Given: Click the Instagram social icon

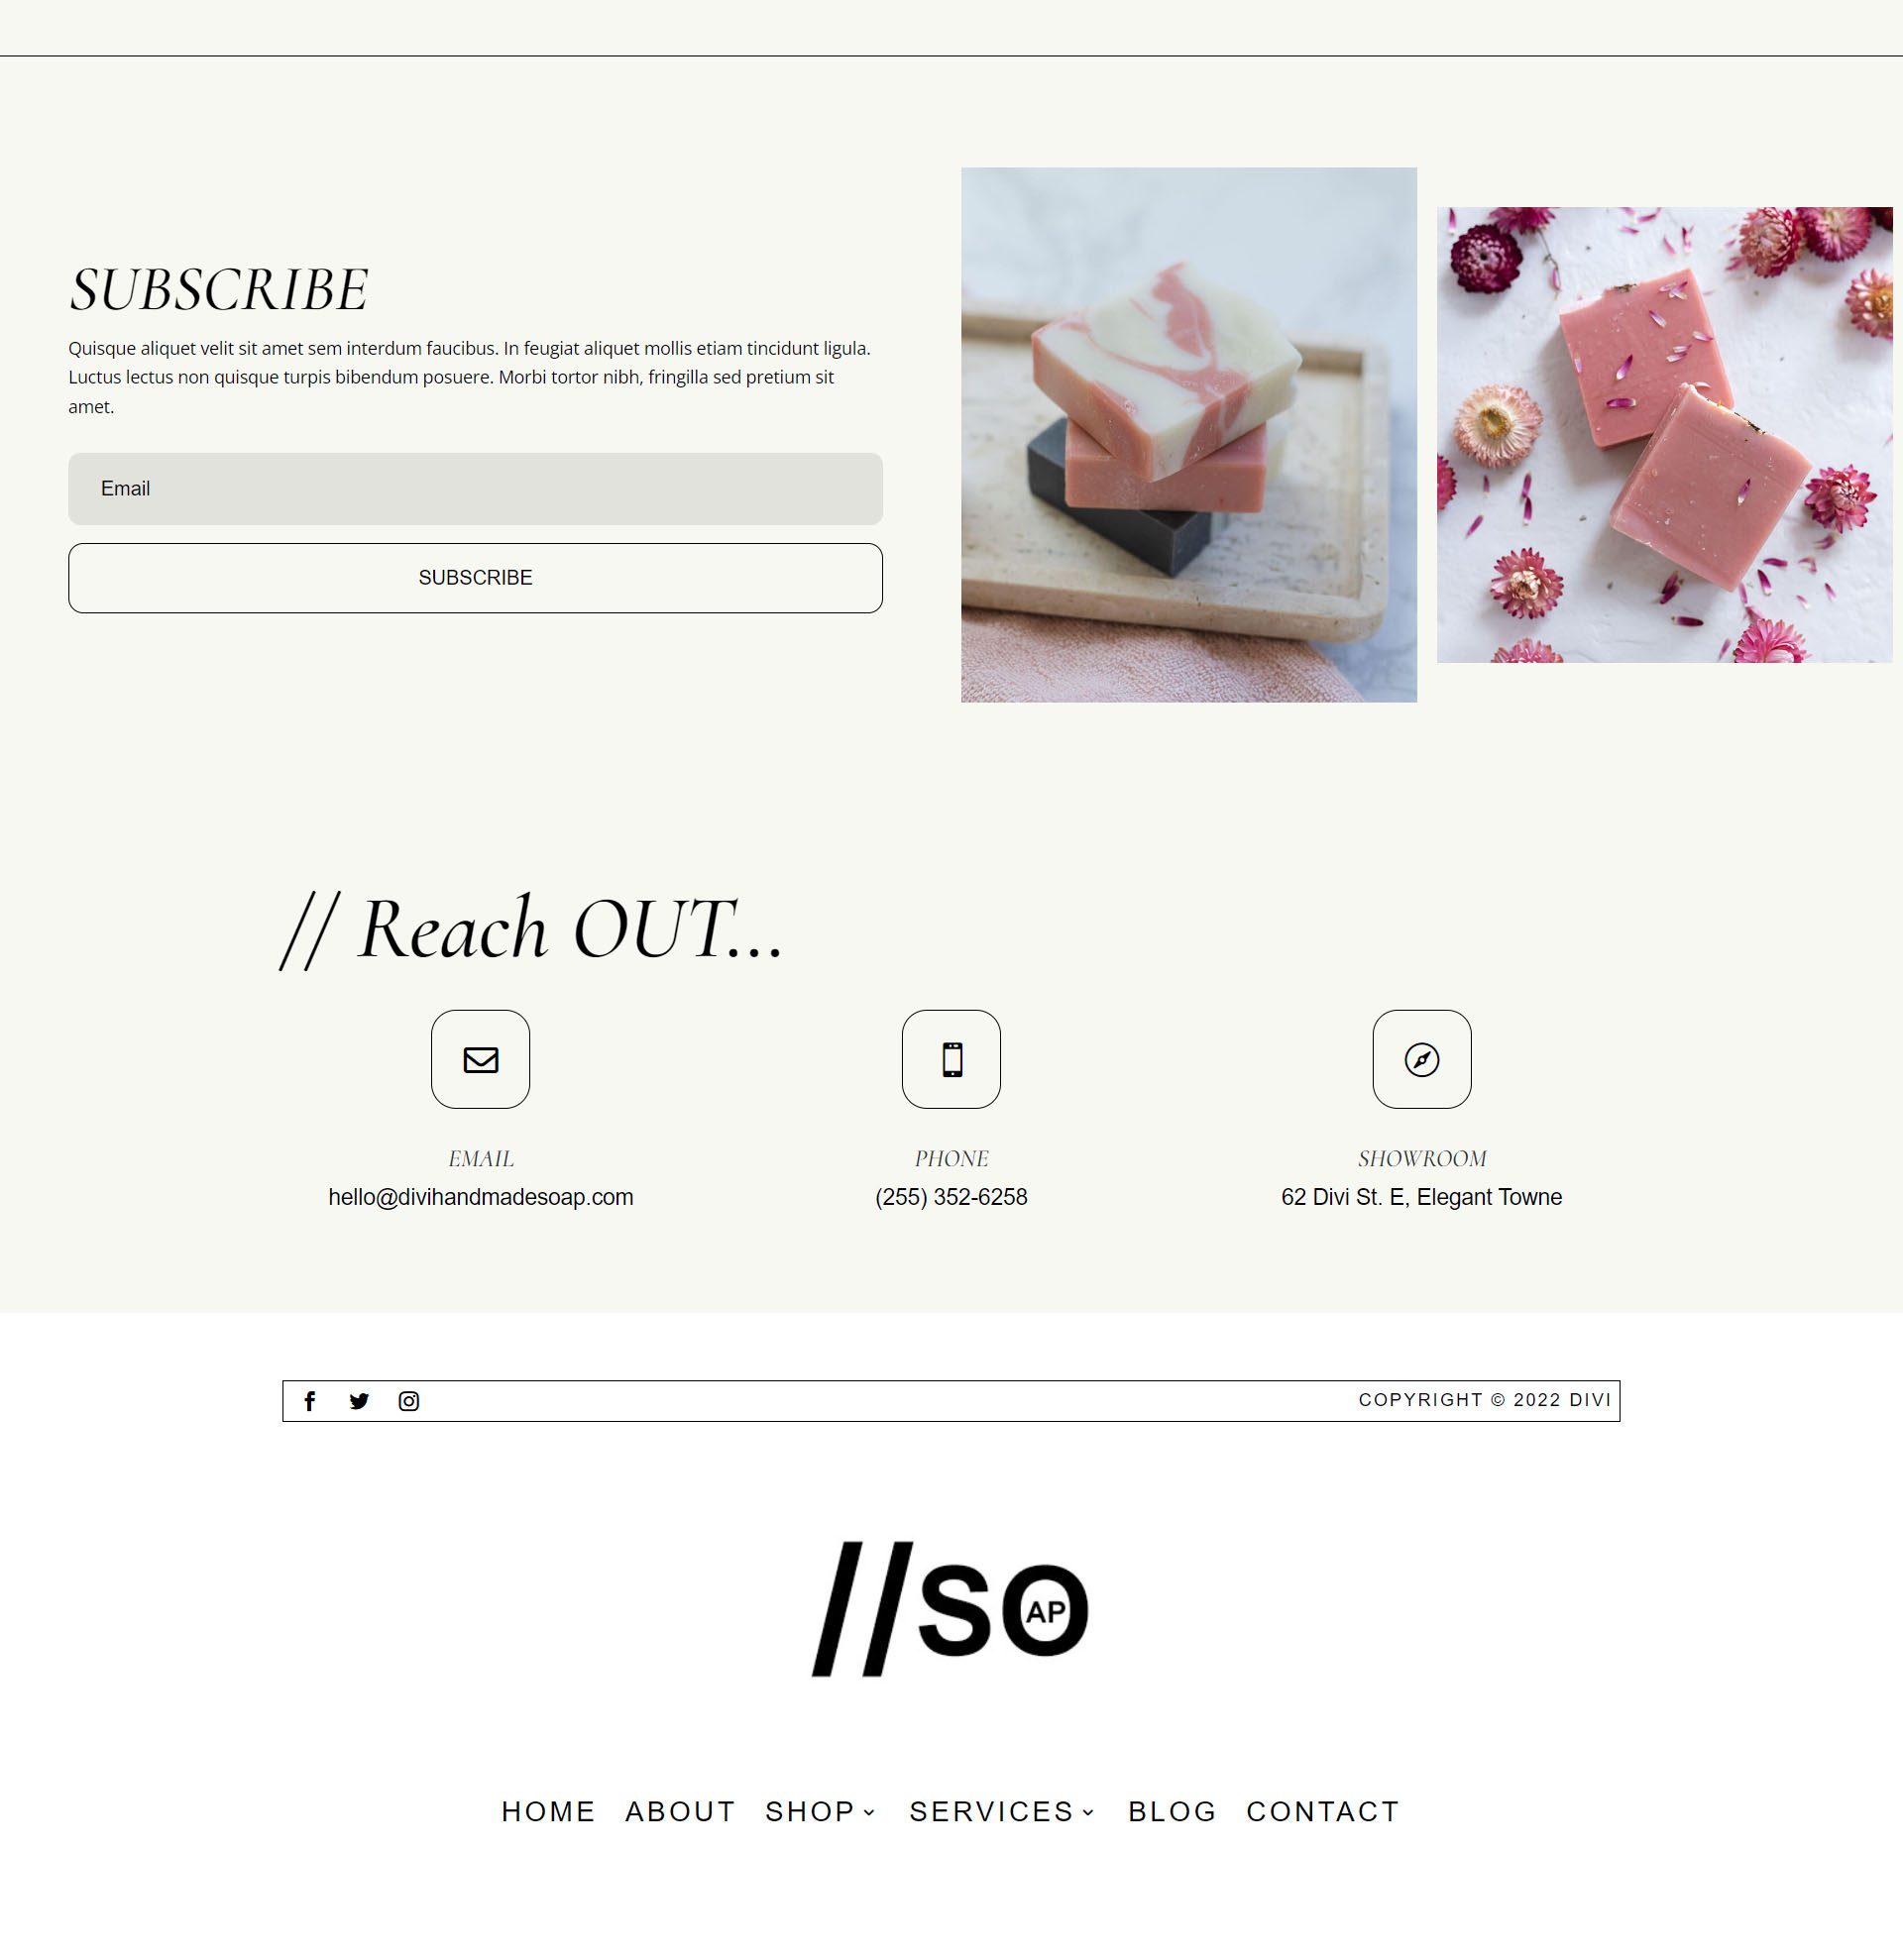Looking at the screenshot, I should [x=409, y=1400].
